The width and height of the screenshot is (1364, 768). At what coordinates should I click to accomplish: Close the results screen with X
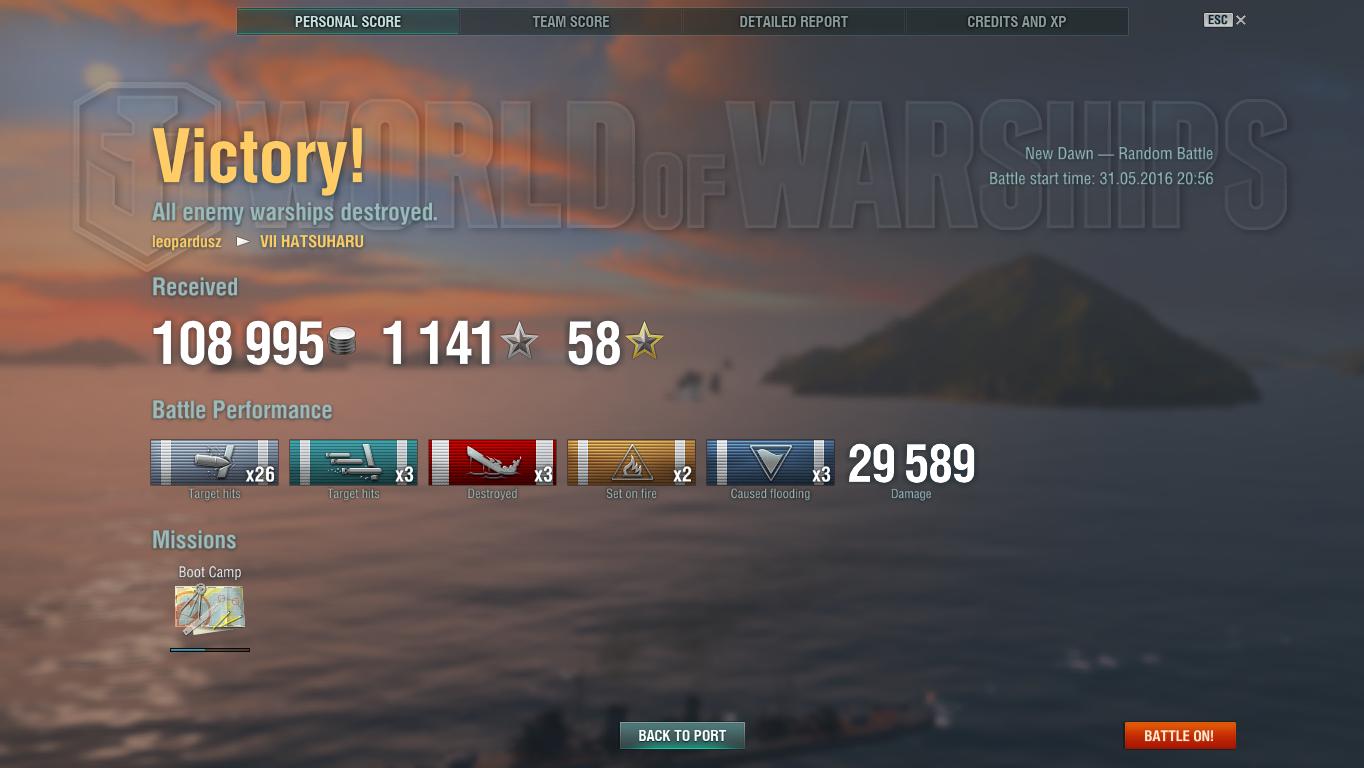[x=1241, y=20]
